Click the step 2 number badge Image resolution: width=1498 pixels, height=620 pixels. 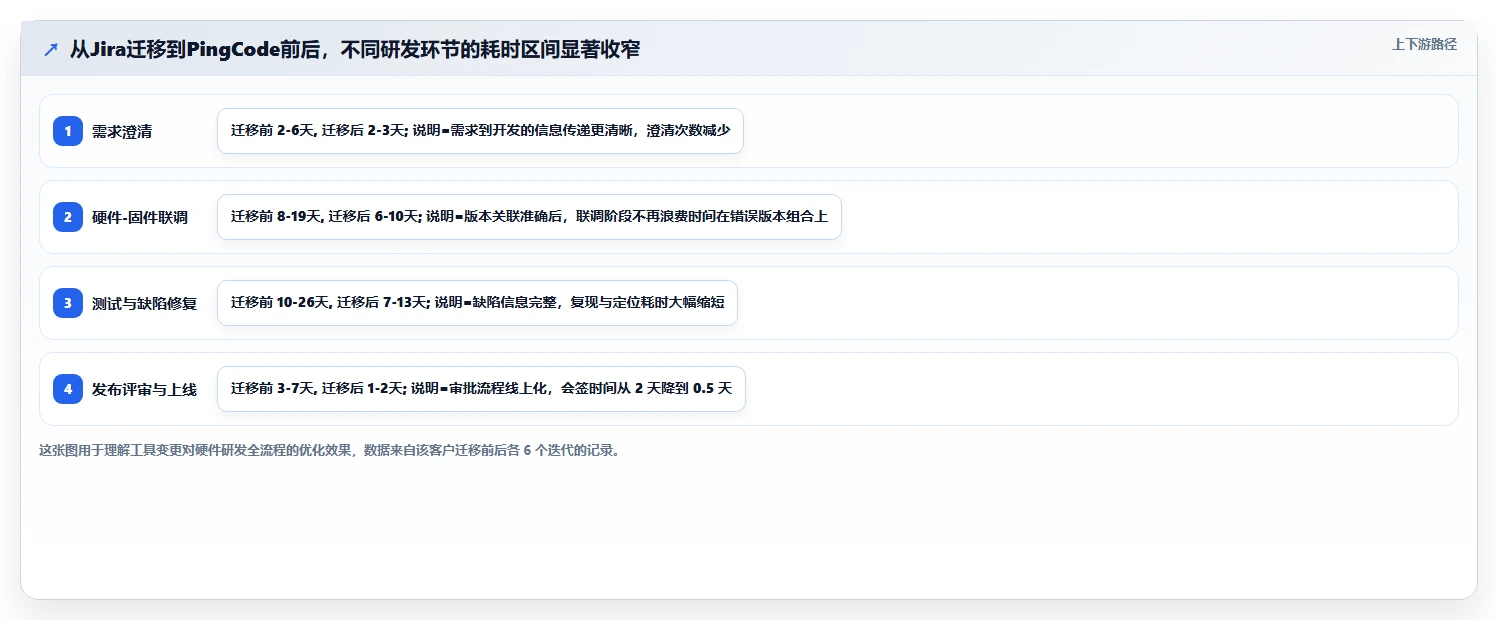68,217
